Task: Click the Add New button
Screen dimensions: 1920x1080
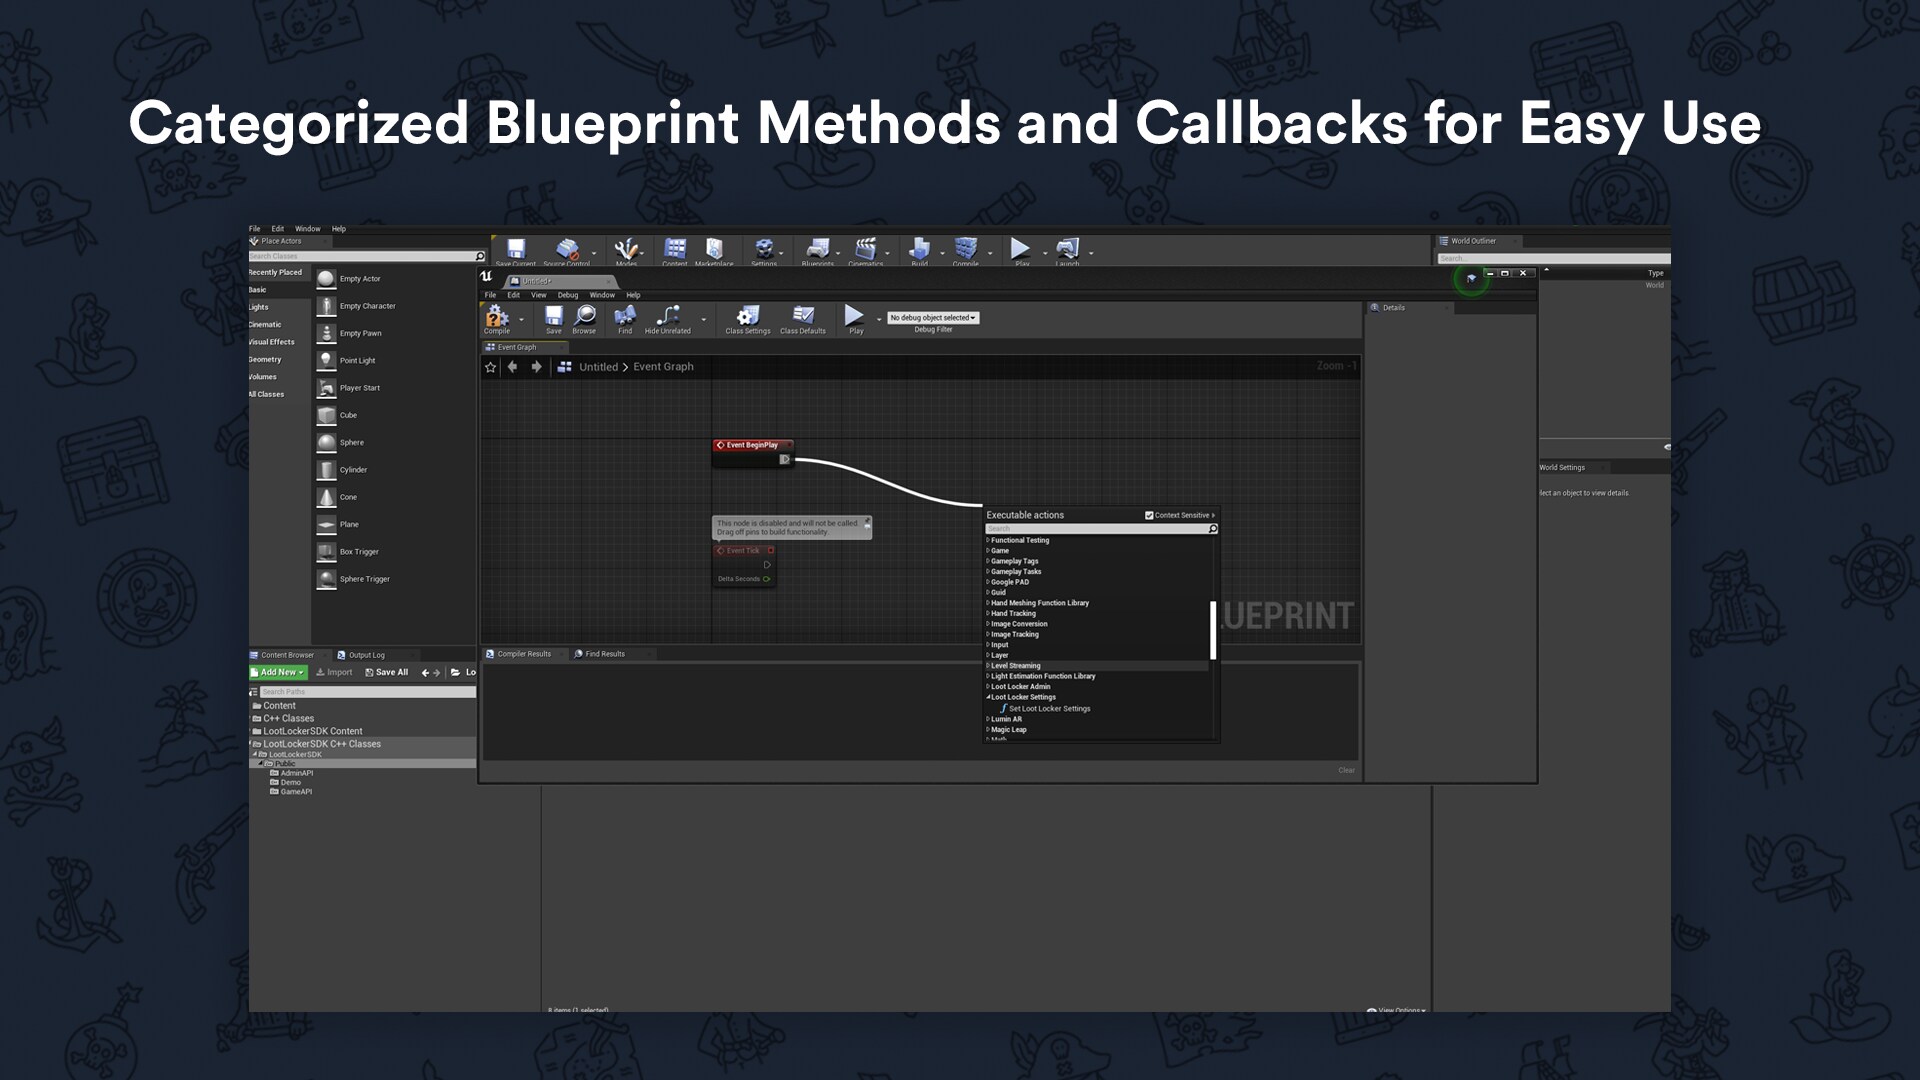Action: point(278,672)
